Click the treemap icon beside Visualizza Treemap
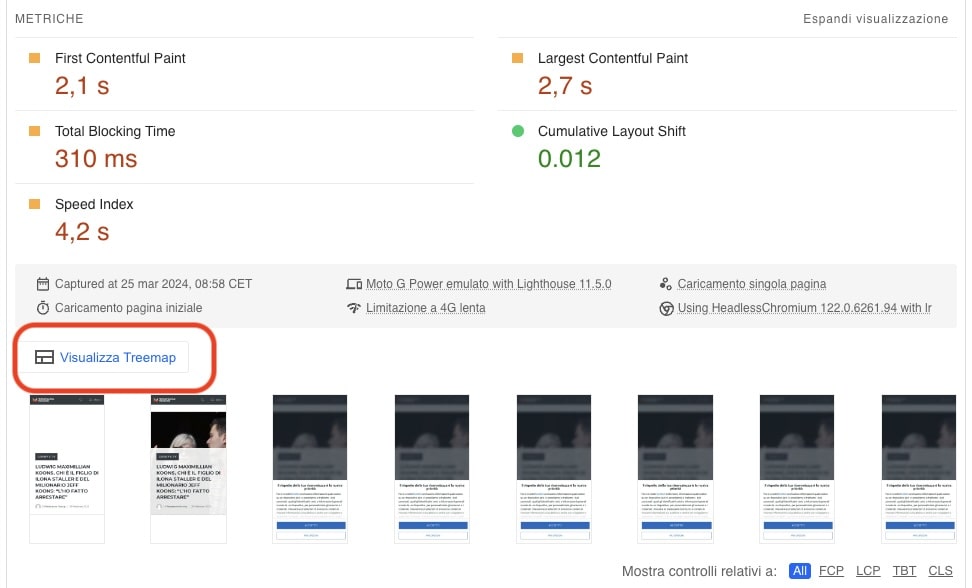This screenshot has height=588, width=972. pyautogui.click(x=44, y=357)
